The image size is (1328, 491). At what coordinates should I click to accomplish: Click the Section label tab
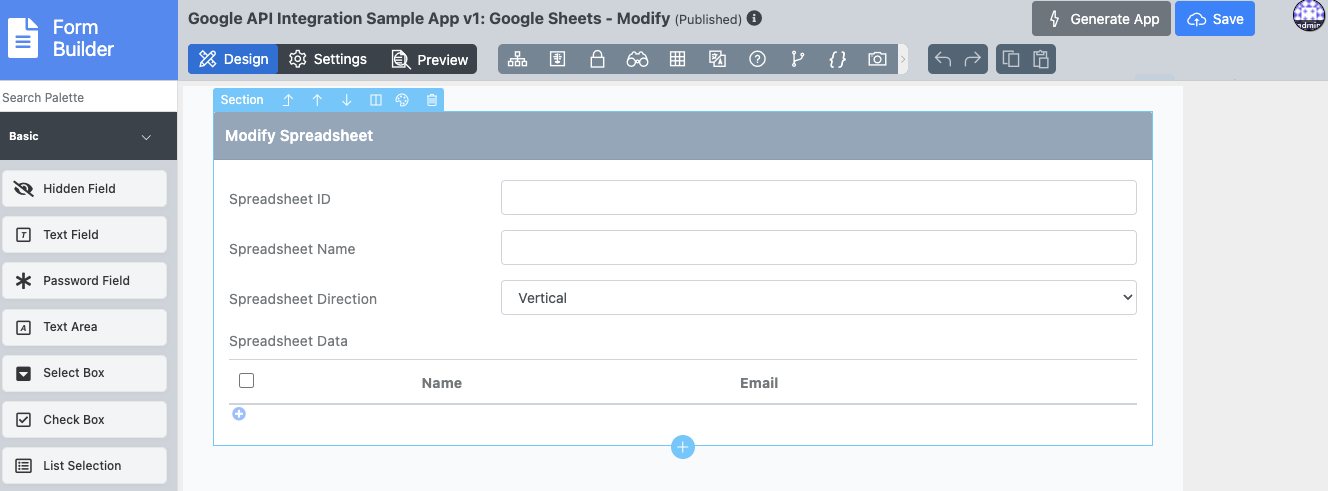(242, 100)
